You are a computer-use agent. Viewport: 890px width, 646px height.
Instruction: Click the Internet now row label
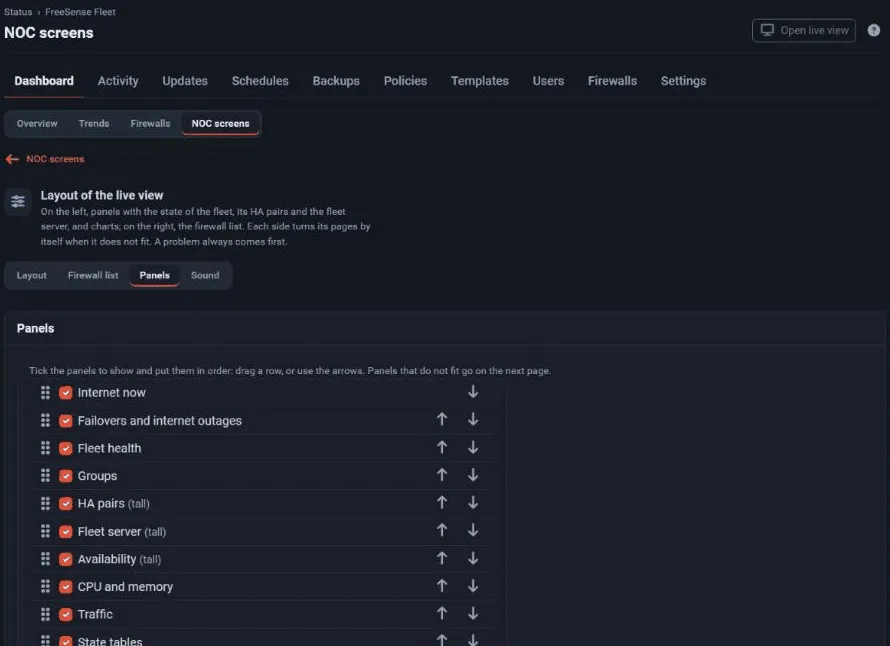(x=111, y=393)
